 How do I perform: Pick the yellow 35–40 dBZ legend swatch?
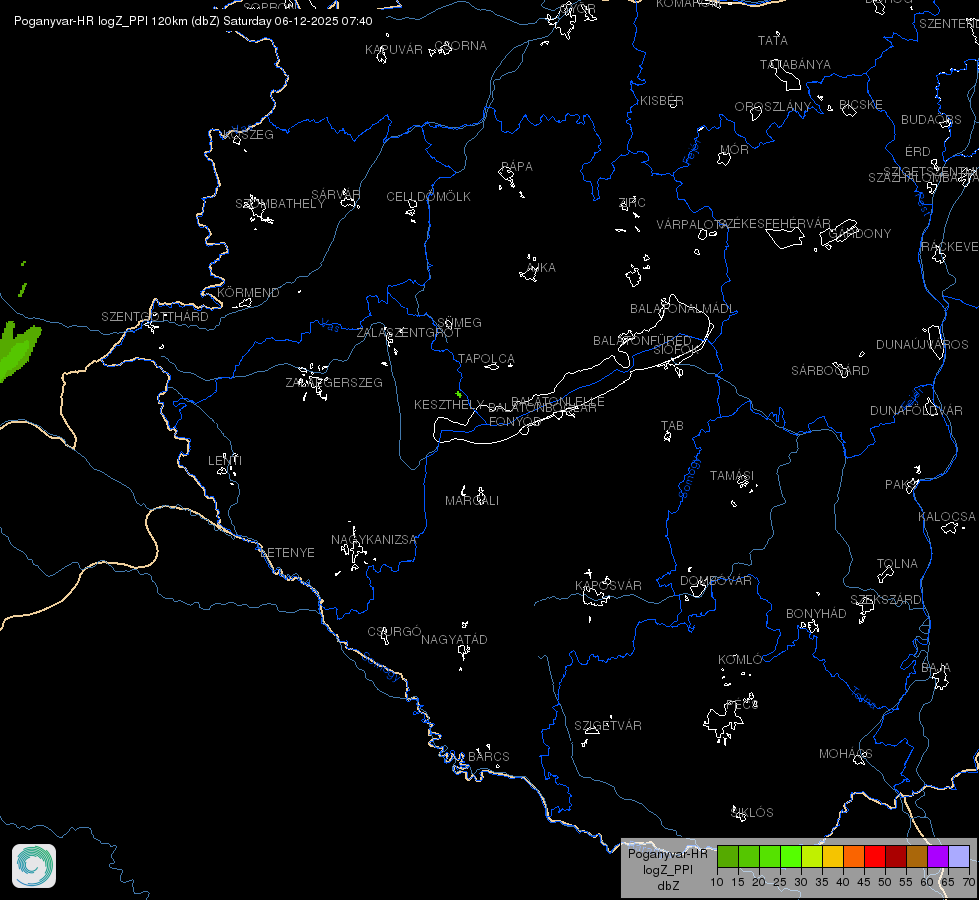(x=833, y=856)
